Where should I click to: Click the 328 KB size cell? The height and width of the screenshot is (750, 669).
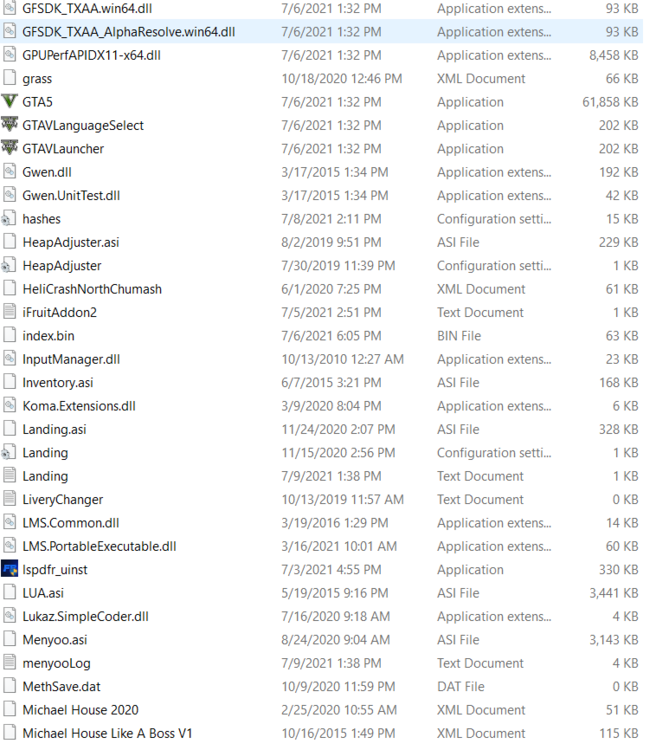click(x=619, y=430)
